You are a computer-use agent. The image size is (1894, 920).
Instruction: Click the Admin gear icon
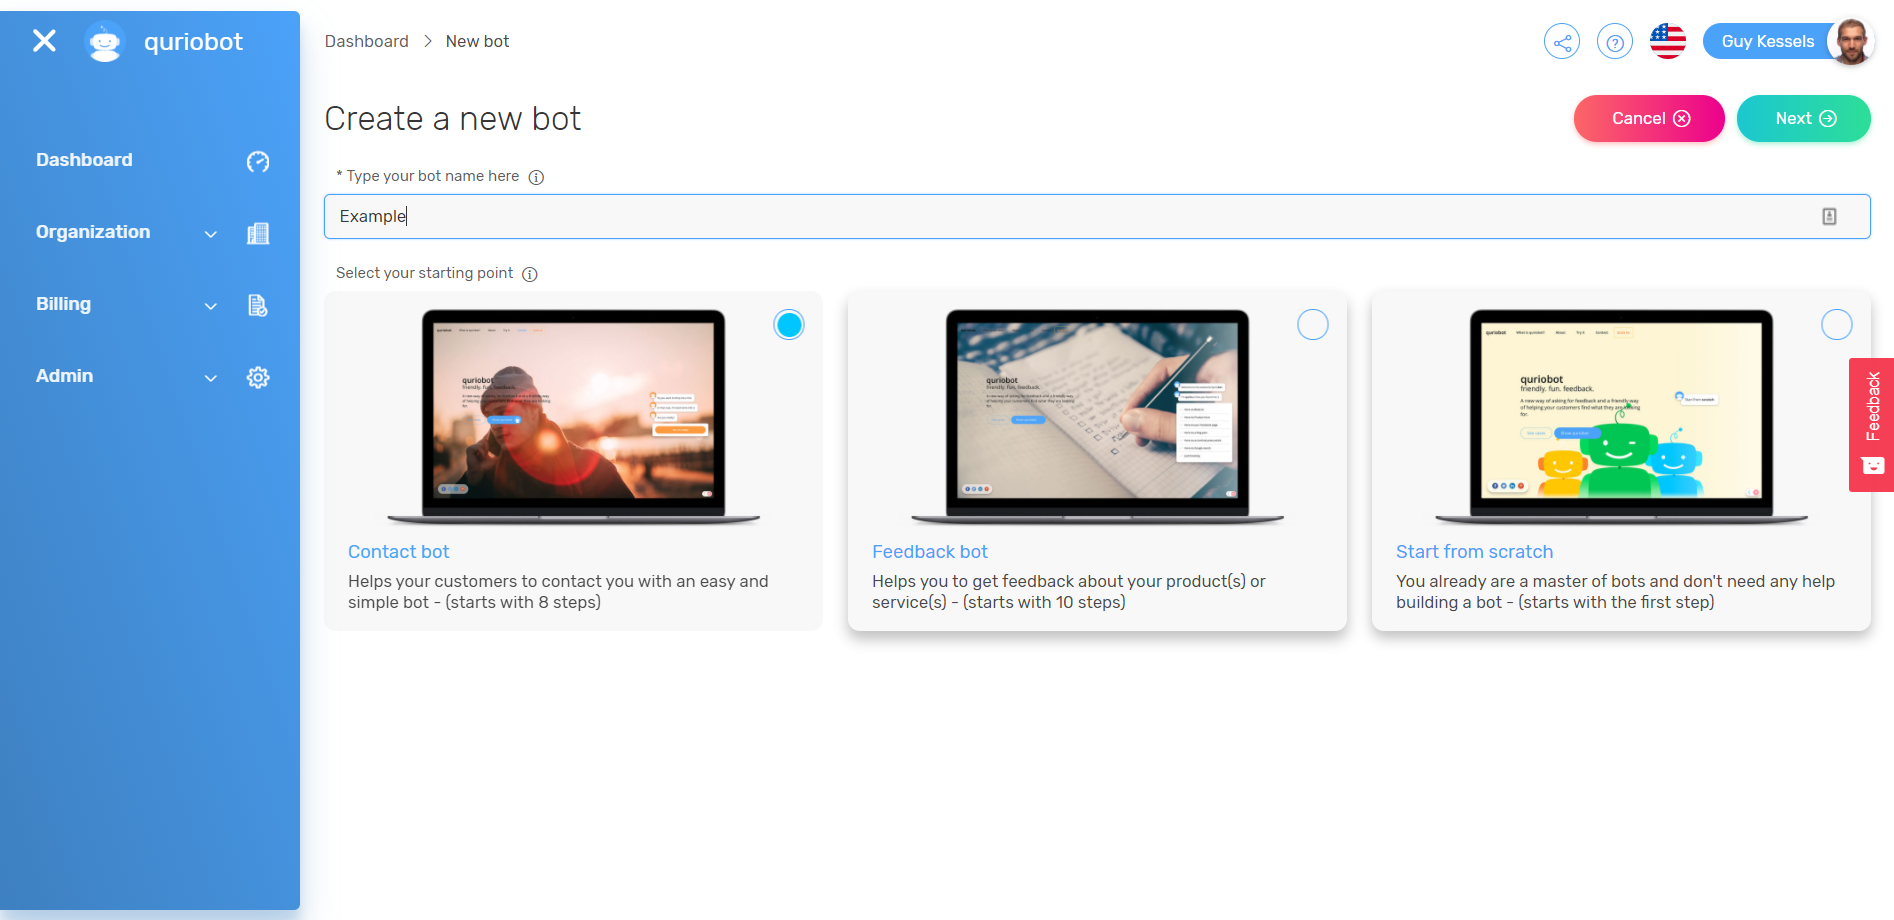(258, 377)
